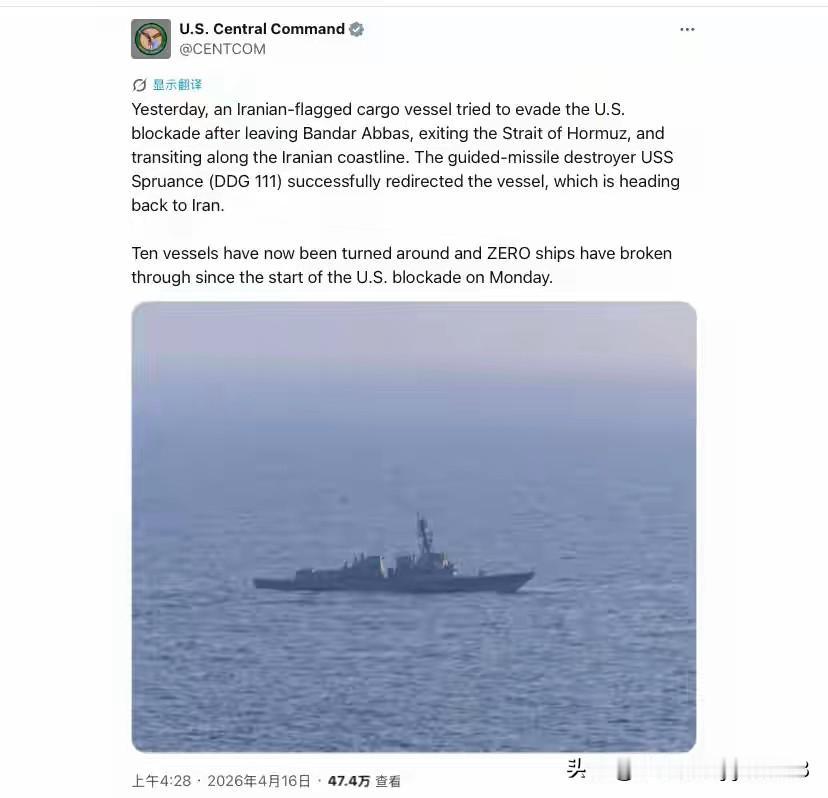Click the translate icon beside 显示翻译

point(139,85)
